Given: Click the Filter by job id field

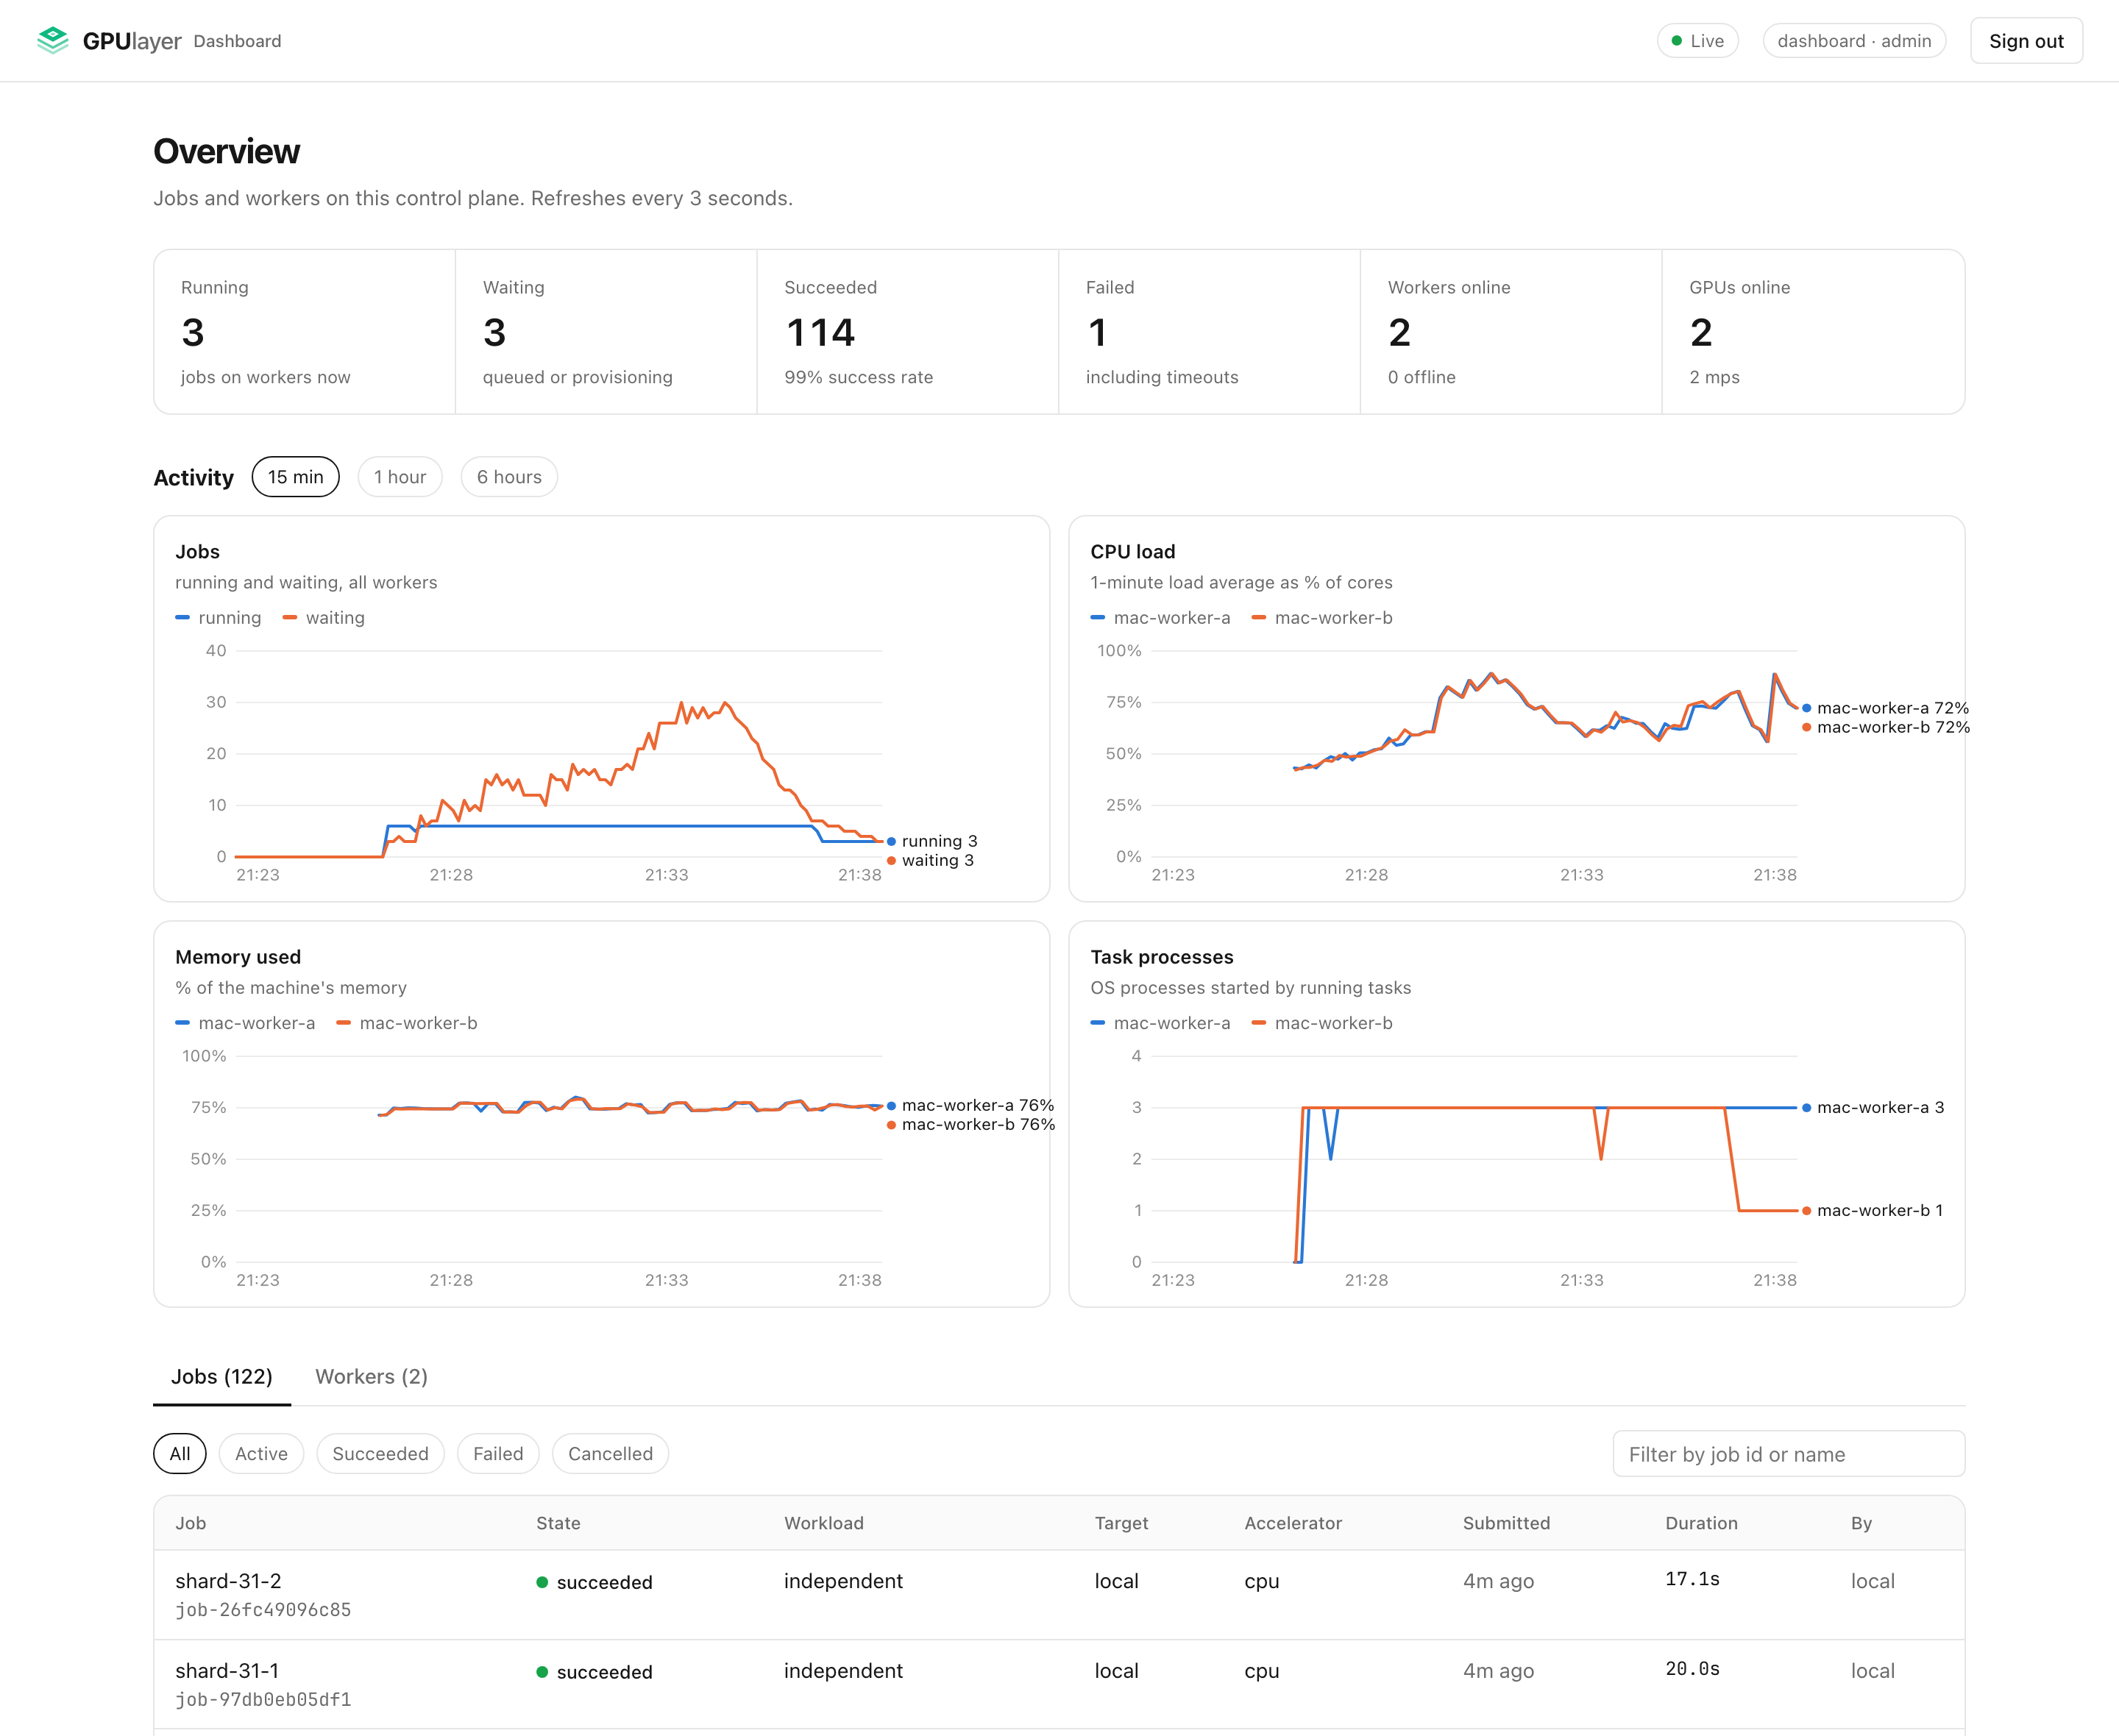Looking at the screenshot, I should 1788,1453.
